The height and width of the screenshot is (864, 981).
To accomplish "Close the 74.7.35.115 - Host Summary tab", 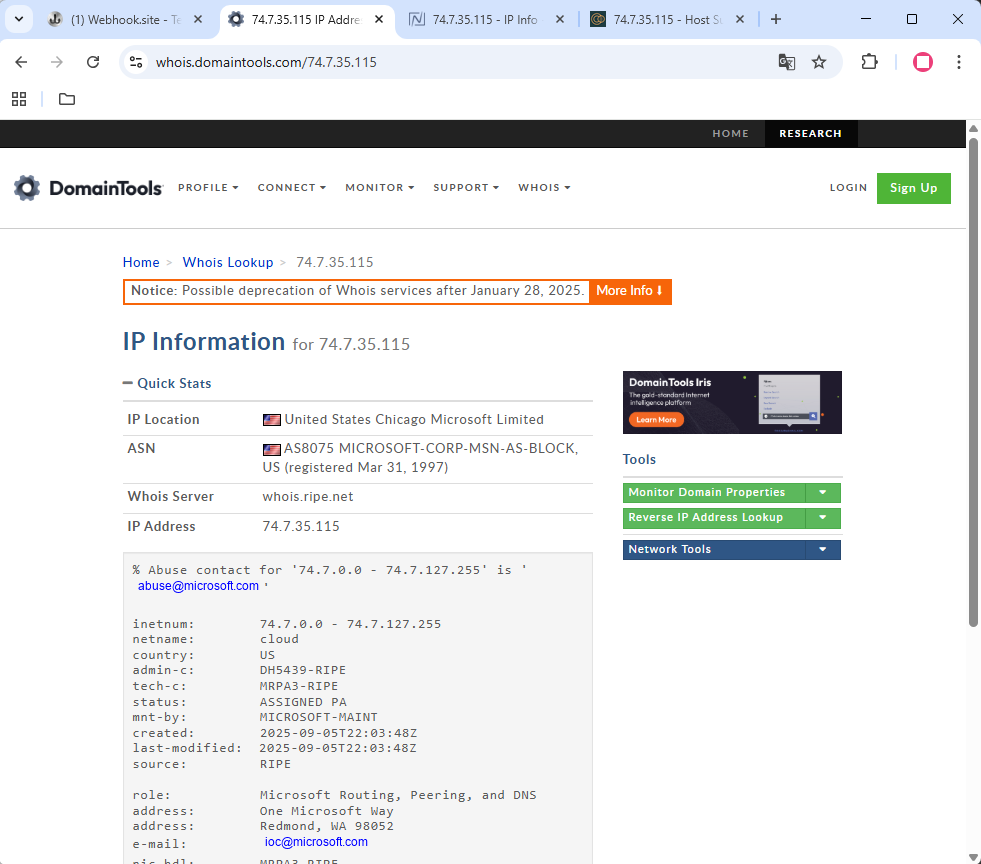I will [740, 19].
